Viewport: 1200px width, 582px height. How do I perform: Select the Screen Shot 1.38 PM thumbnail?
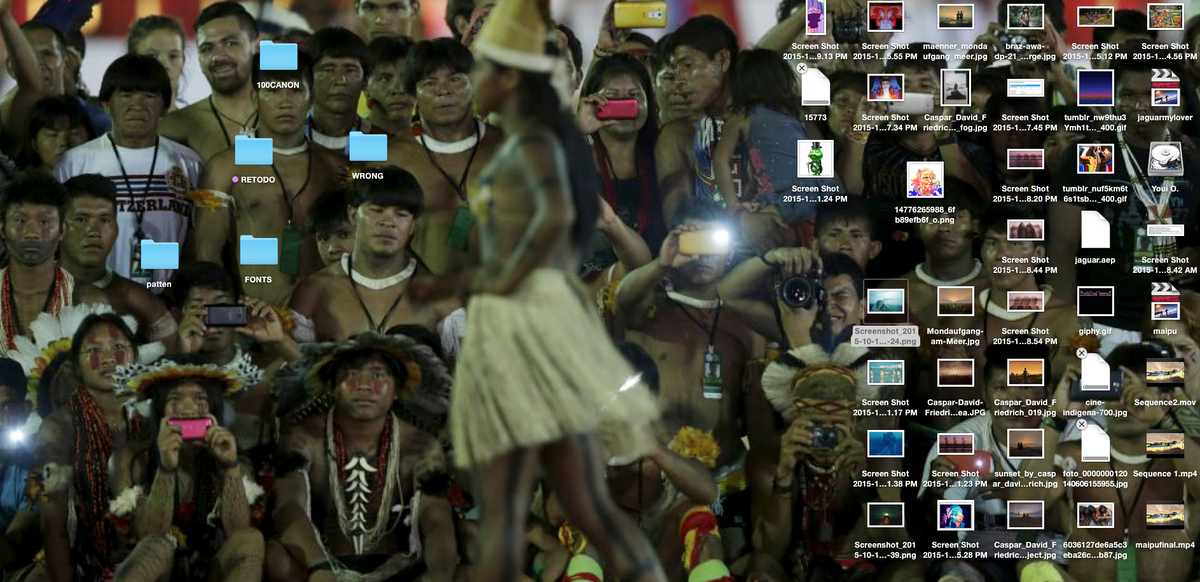[886, 444]
